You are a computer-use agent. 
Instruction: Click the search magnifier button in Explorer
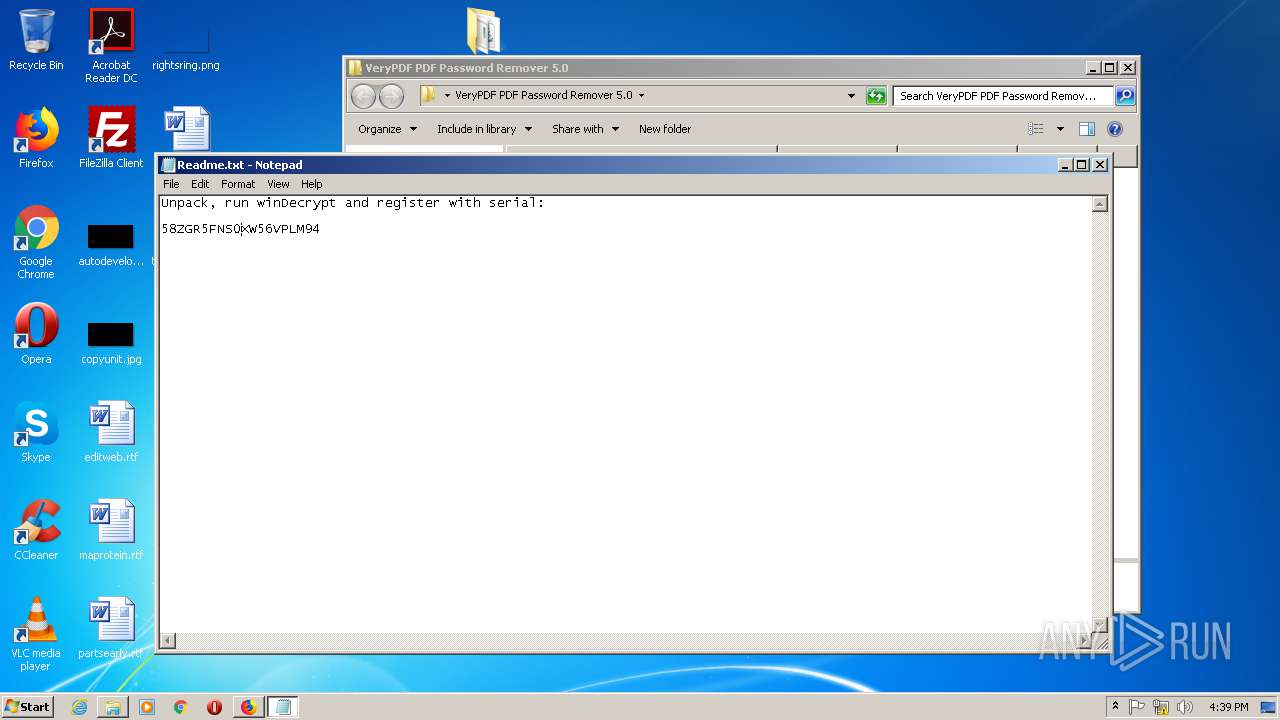pyautogui.click(x=1125, y=96)
